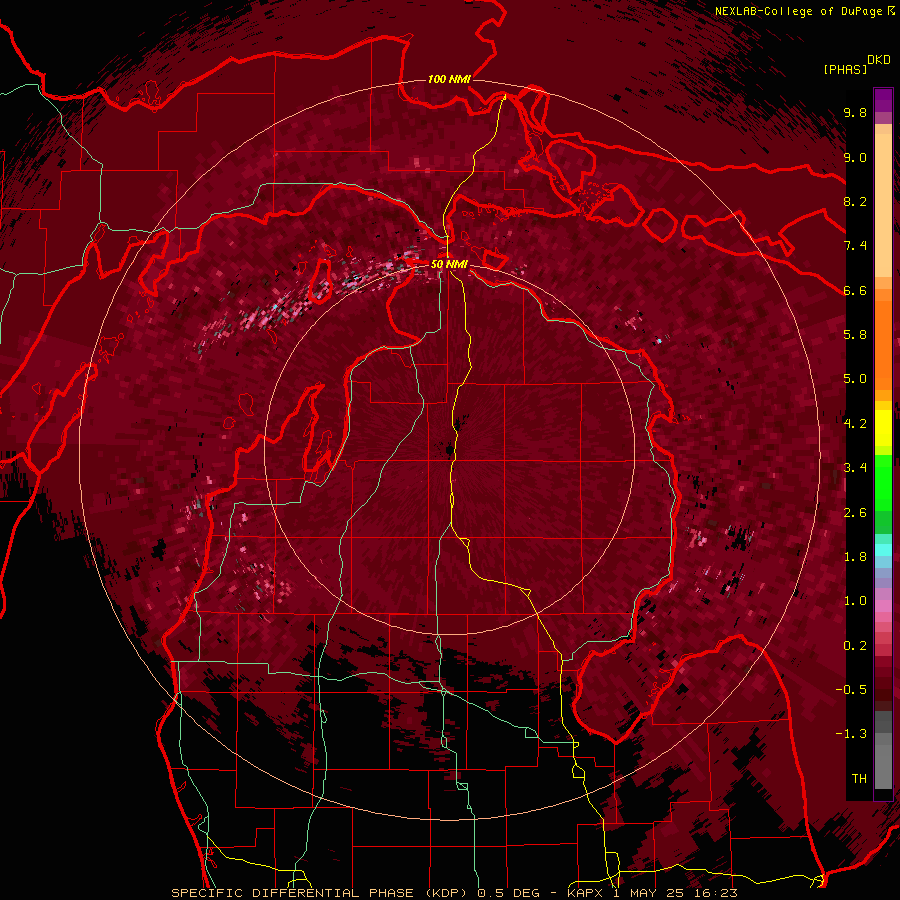Click the 0.2 value on the color scale
This screenshot has width=900, height=900.
pyautogui.click(x=855, y=646)
